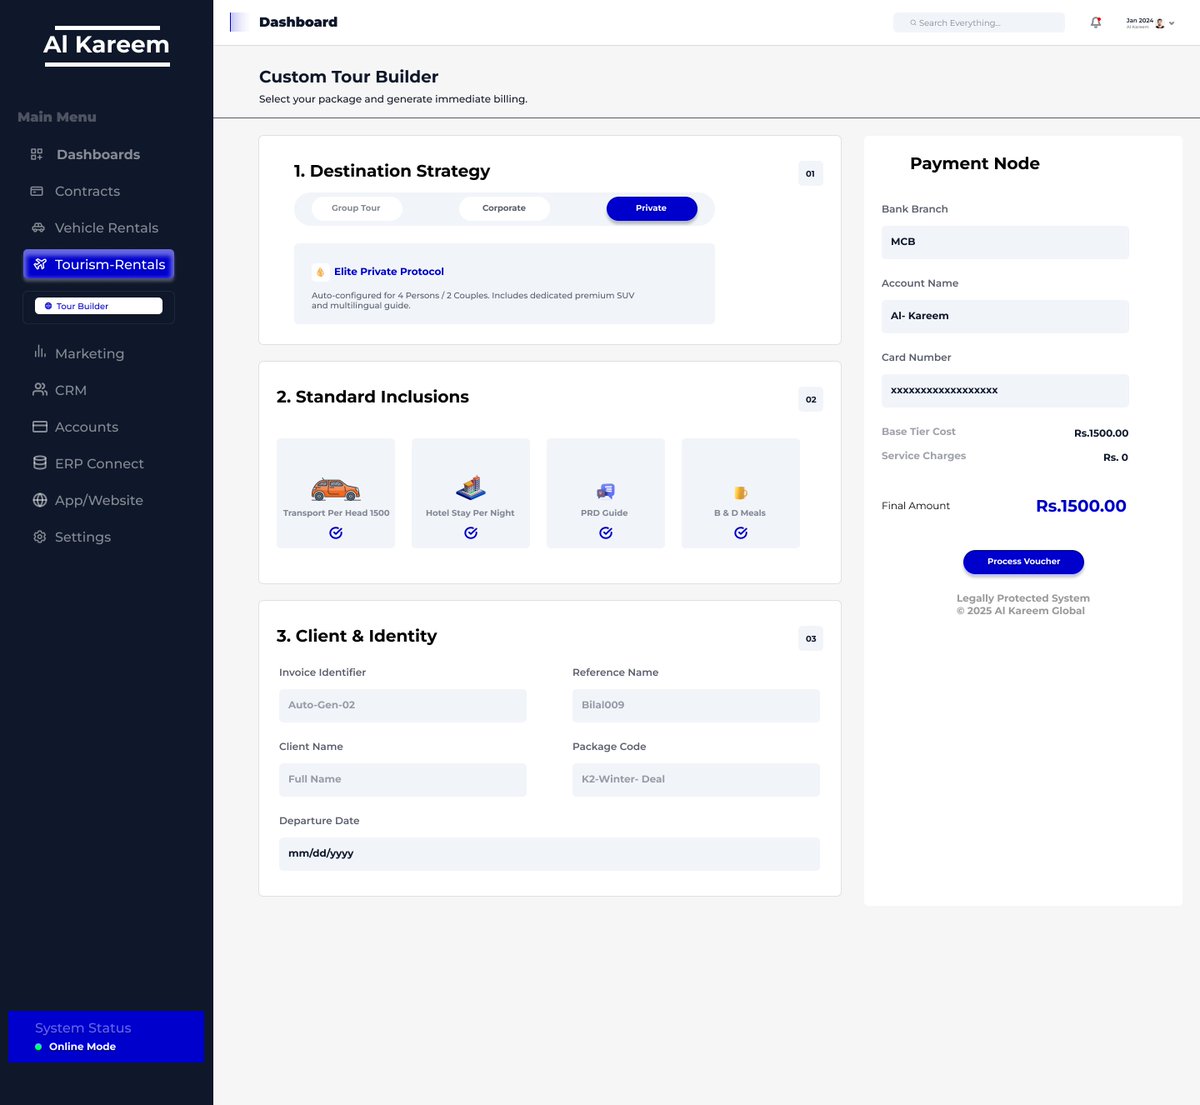Open the Accounts menu item

click(x=86, y=427)
